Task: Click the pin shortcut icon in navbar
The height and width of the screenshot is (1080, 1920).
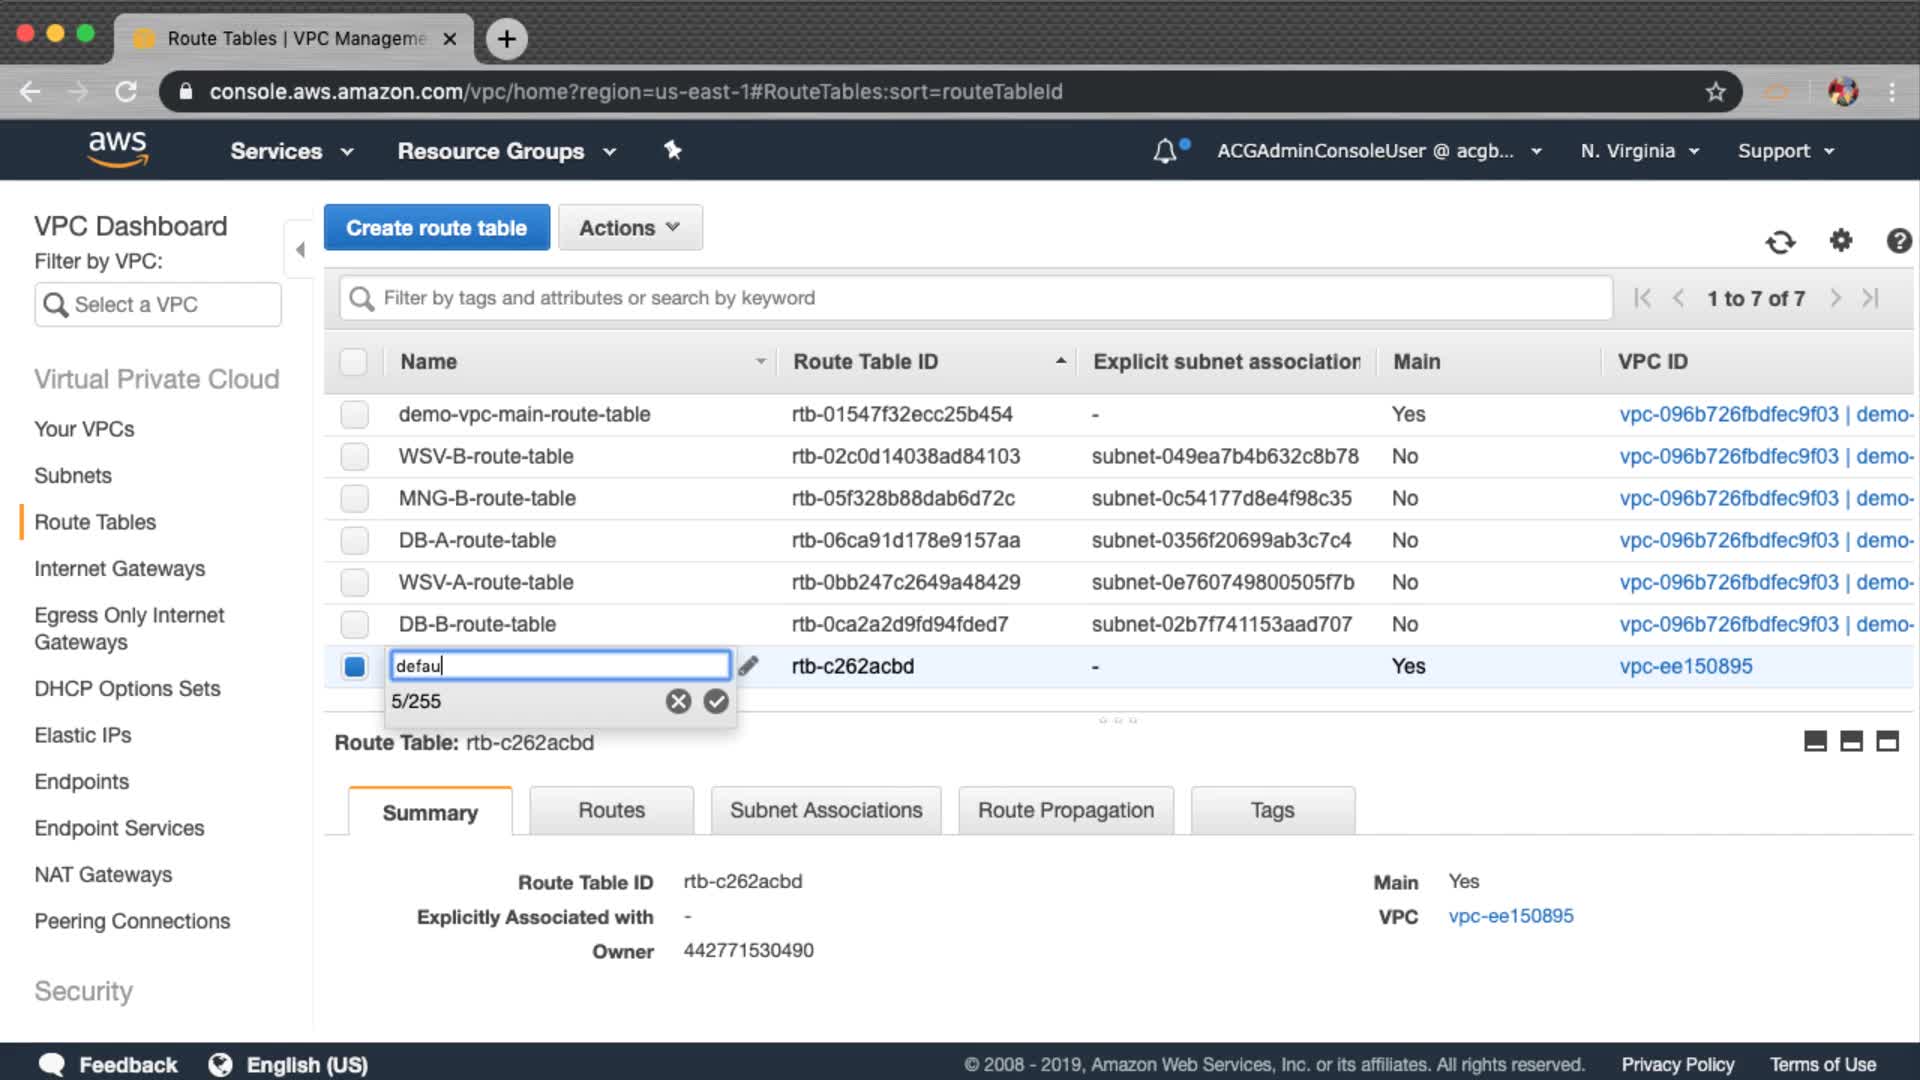Action: (673, 150)
